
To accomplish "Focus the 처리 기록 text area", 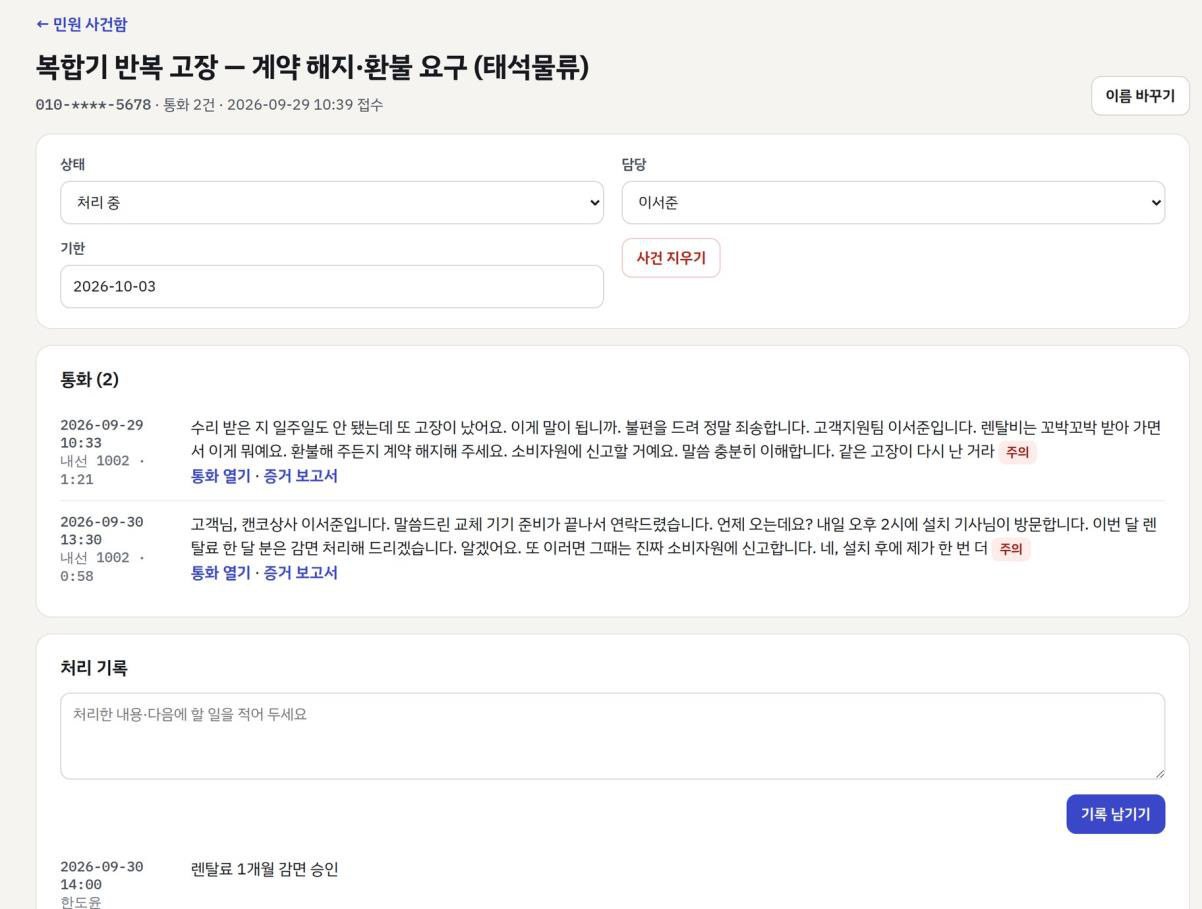I will pos(613,736).
